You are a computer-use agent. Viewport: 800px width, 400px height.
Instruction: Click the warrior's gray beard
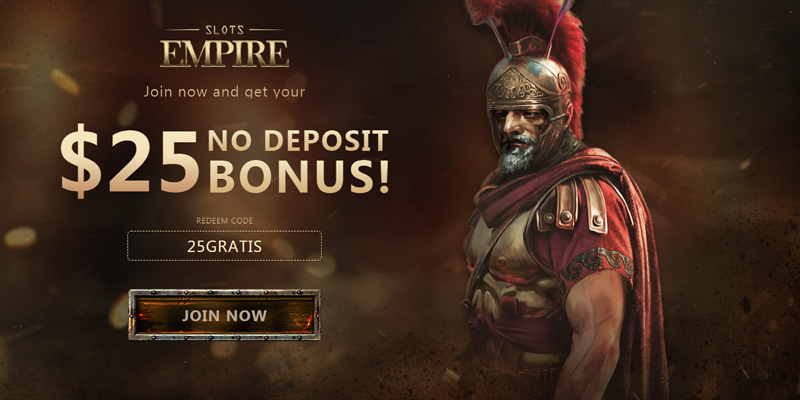(517, 155)
